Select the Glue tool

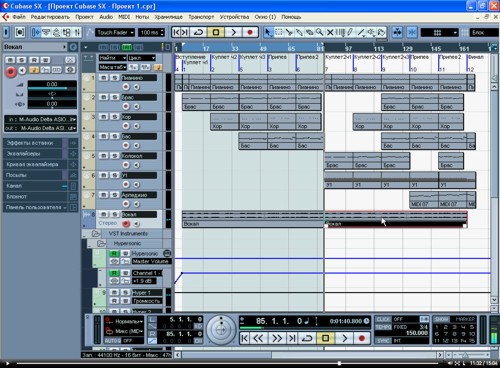(299, 32)
